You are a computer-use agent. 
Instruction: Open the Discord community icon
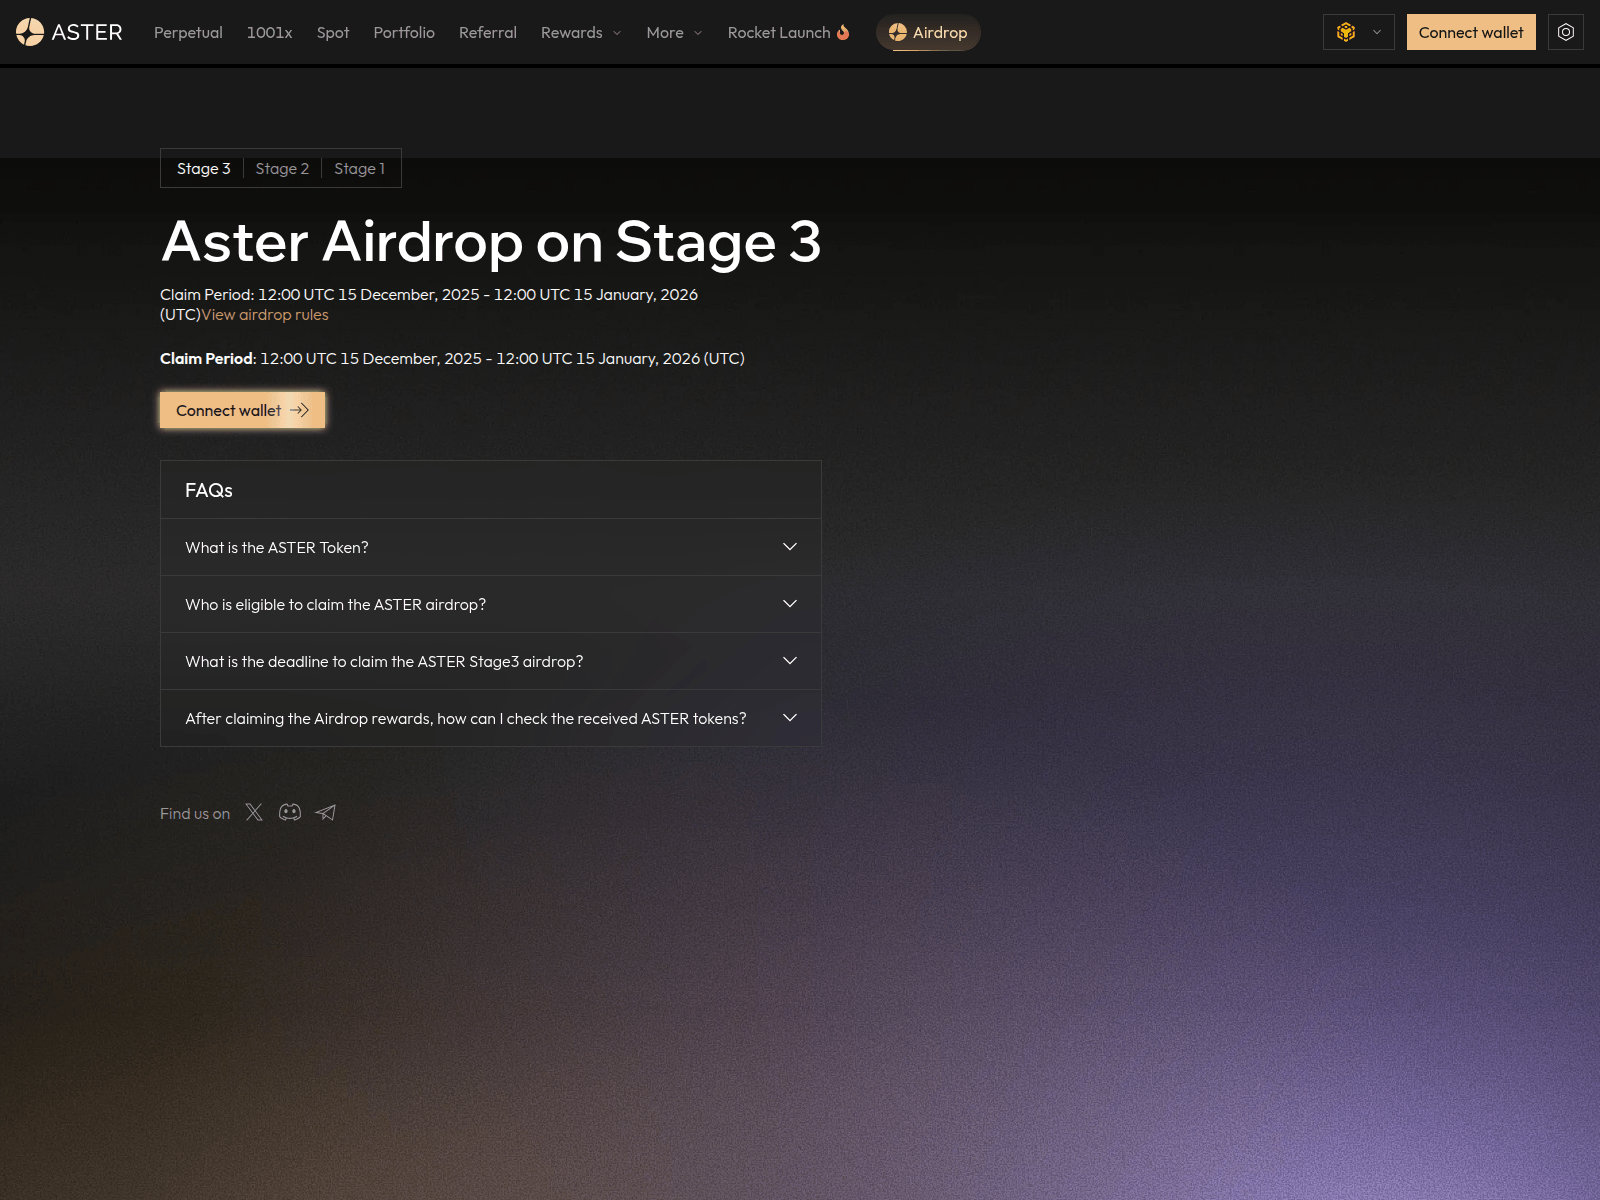tap(290, 812)
